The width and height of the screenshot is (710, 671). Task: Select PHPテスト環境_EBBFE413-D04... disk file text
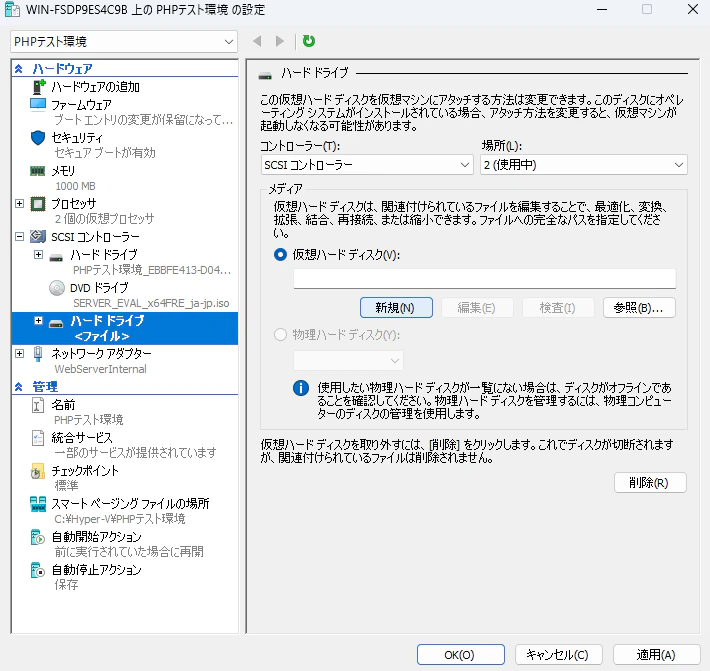coord(152,270)
